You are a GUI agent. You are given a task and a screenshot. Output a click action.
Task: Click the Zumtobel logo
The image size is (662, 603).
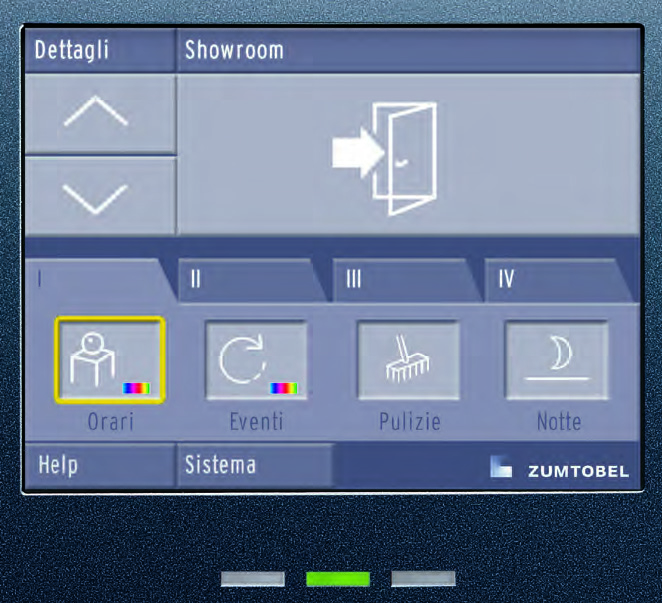[560, 469]
